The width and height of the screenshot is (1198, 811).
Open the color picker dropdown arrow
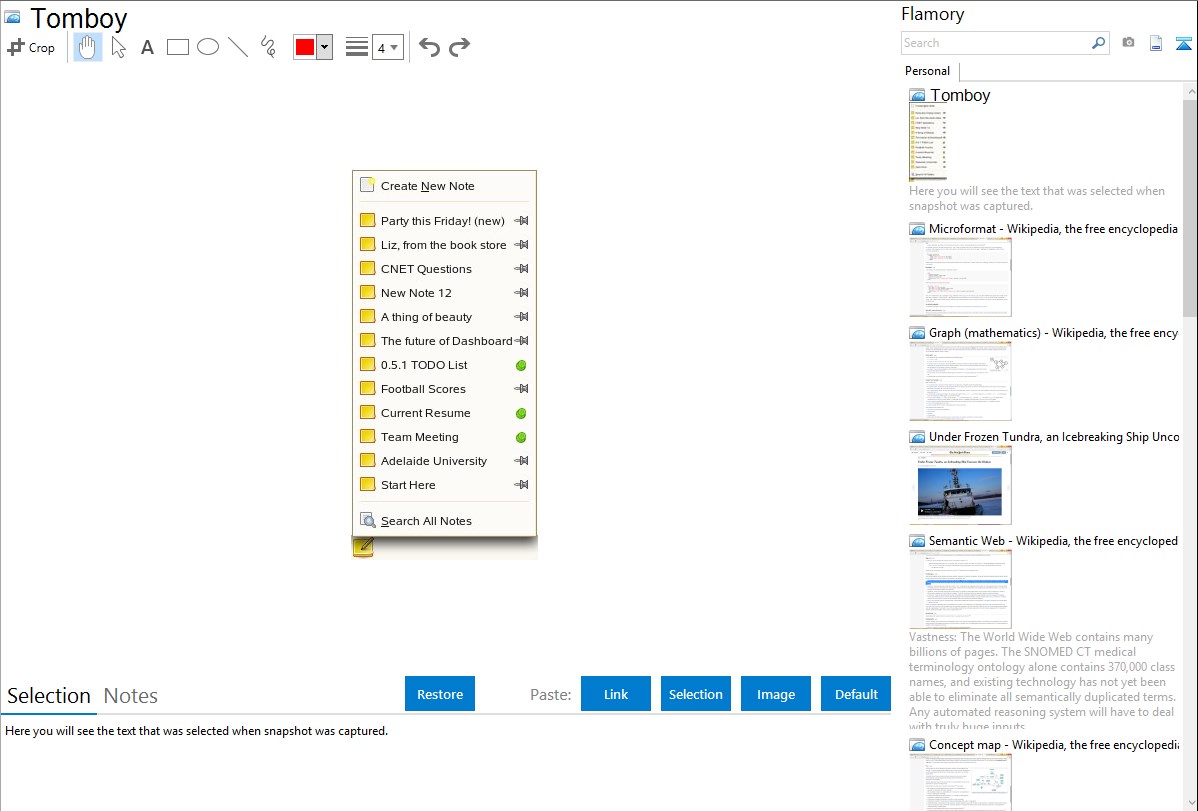(325, 47)
